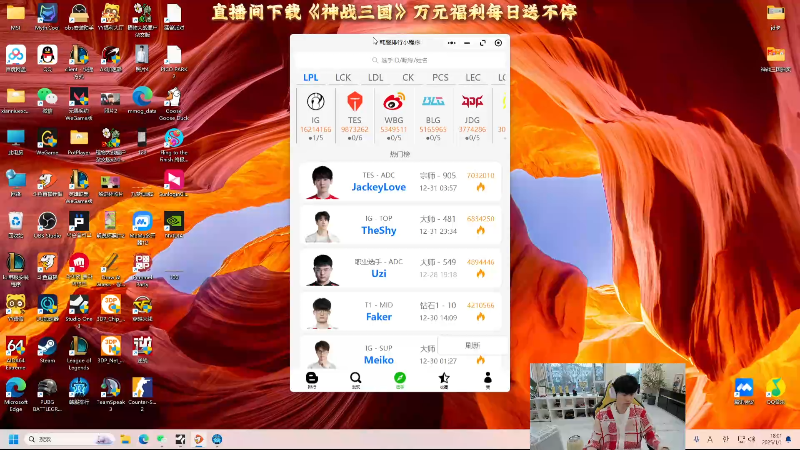Switch to the LDL league tab
Viewport: 800px width, 450px height.
(376, 78)
